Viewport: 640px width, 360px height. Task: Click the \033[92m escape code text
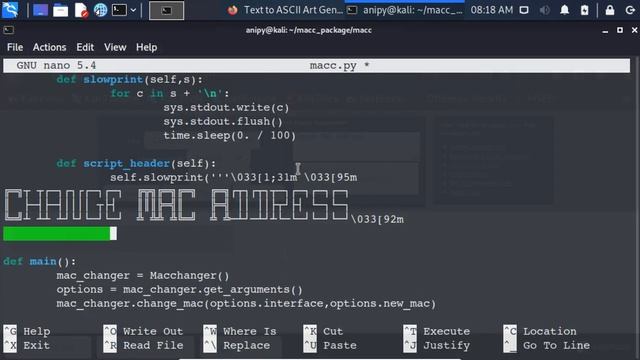click(377, 220)
